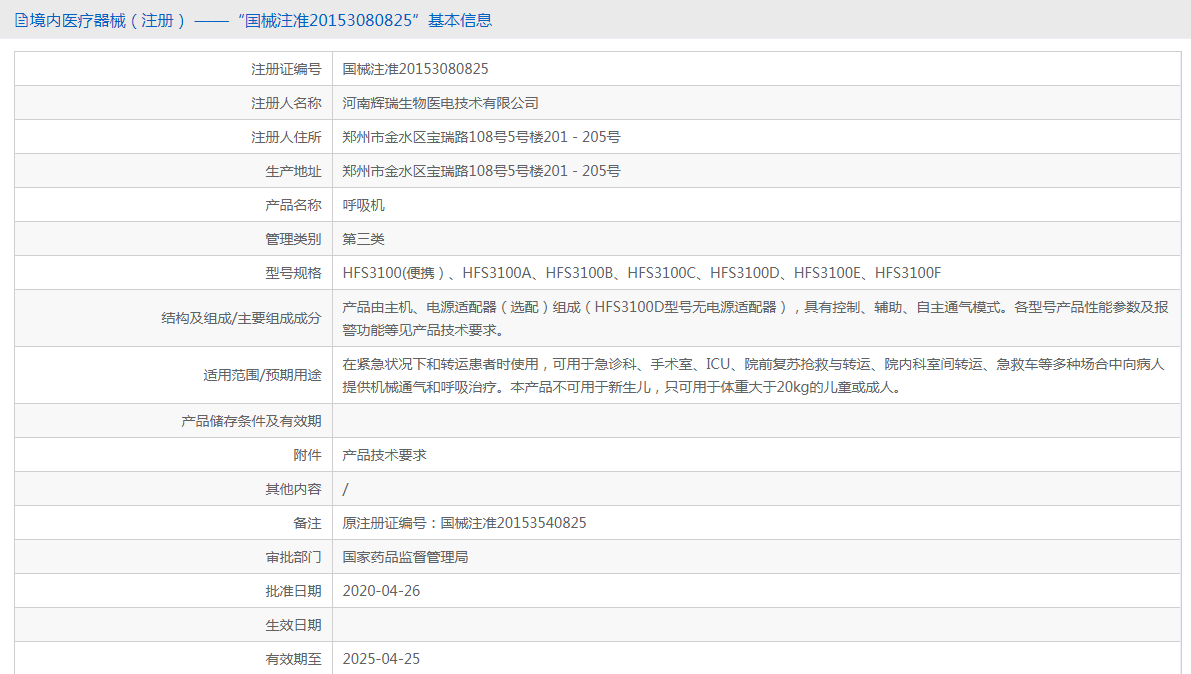Click the 注册人住所 address value
Viewport: 1191px width, 674px height.
tap(481, 137)
